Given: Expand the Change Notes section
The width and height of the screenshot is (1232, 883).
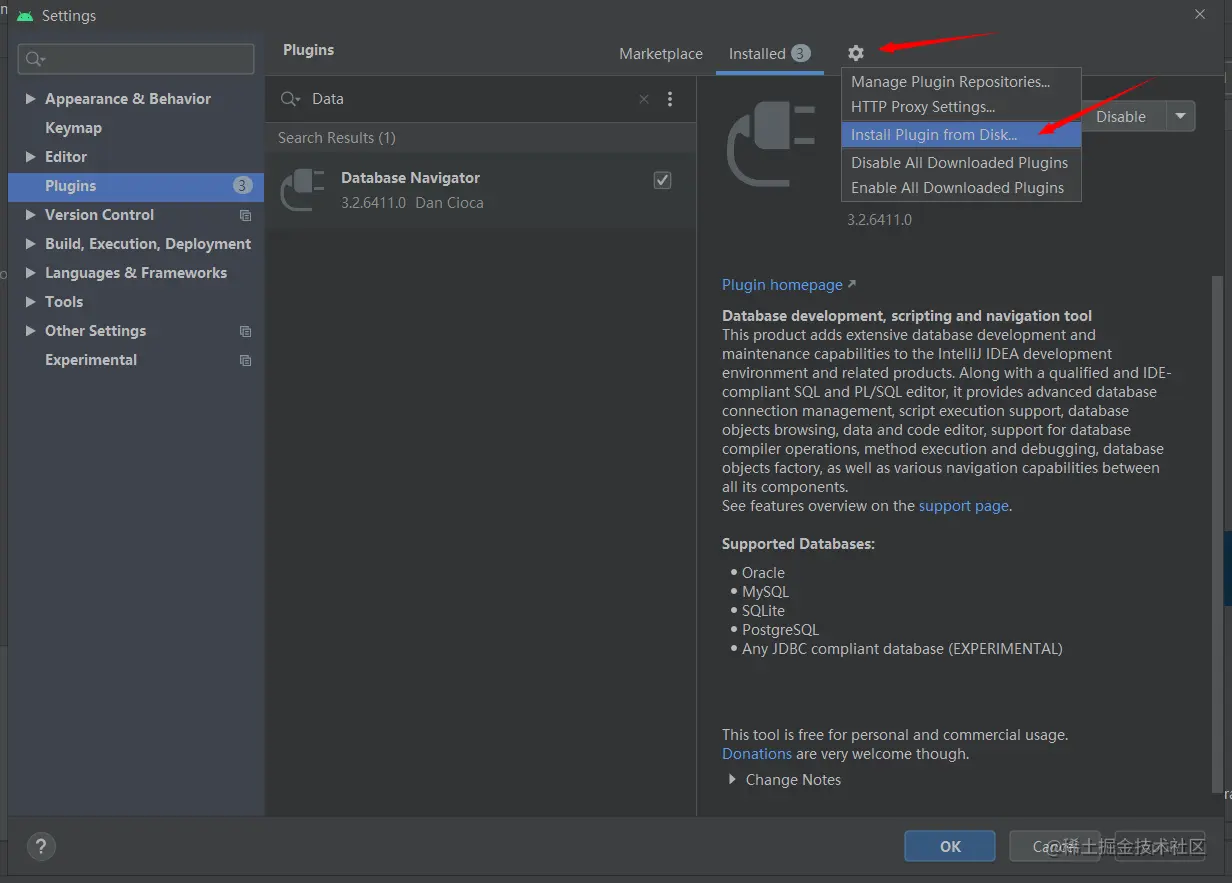Looking at the screenshot, I should 733,780.
